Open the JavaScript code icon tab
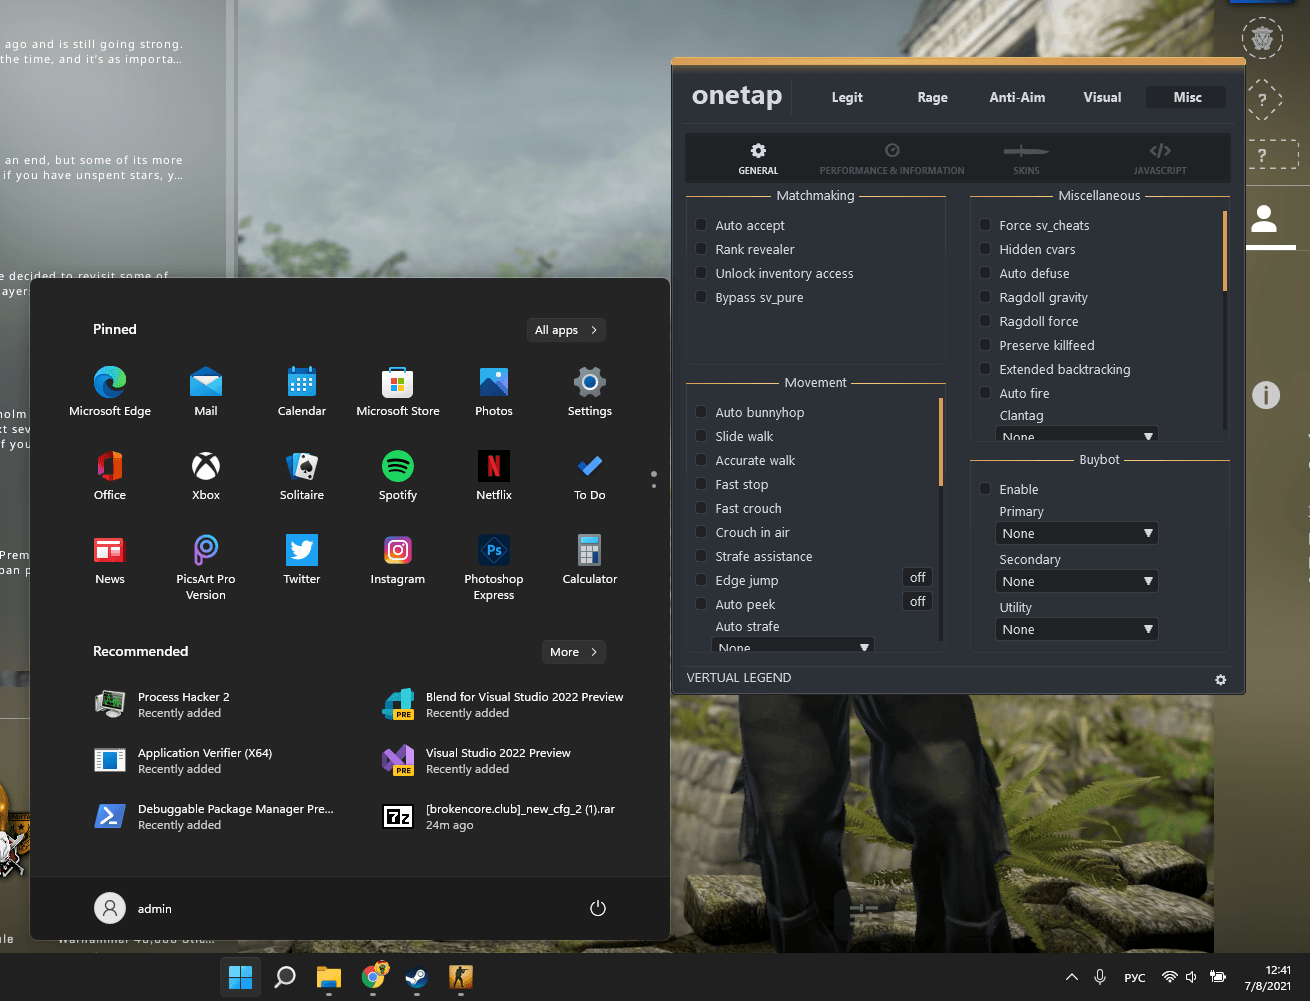Screen dimensions: 1310x1001 (x=1160, y=158)
